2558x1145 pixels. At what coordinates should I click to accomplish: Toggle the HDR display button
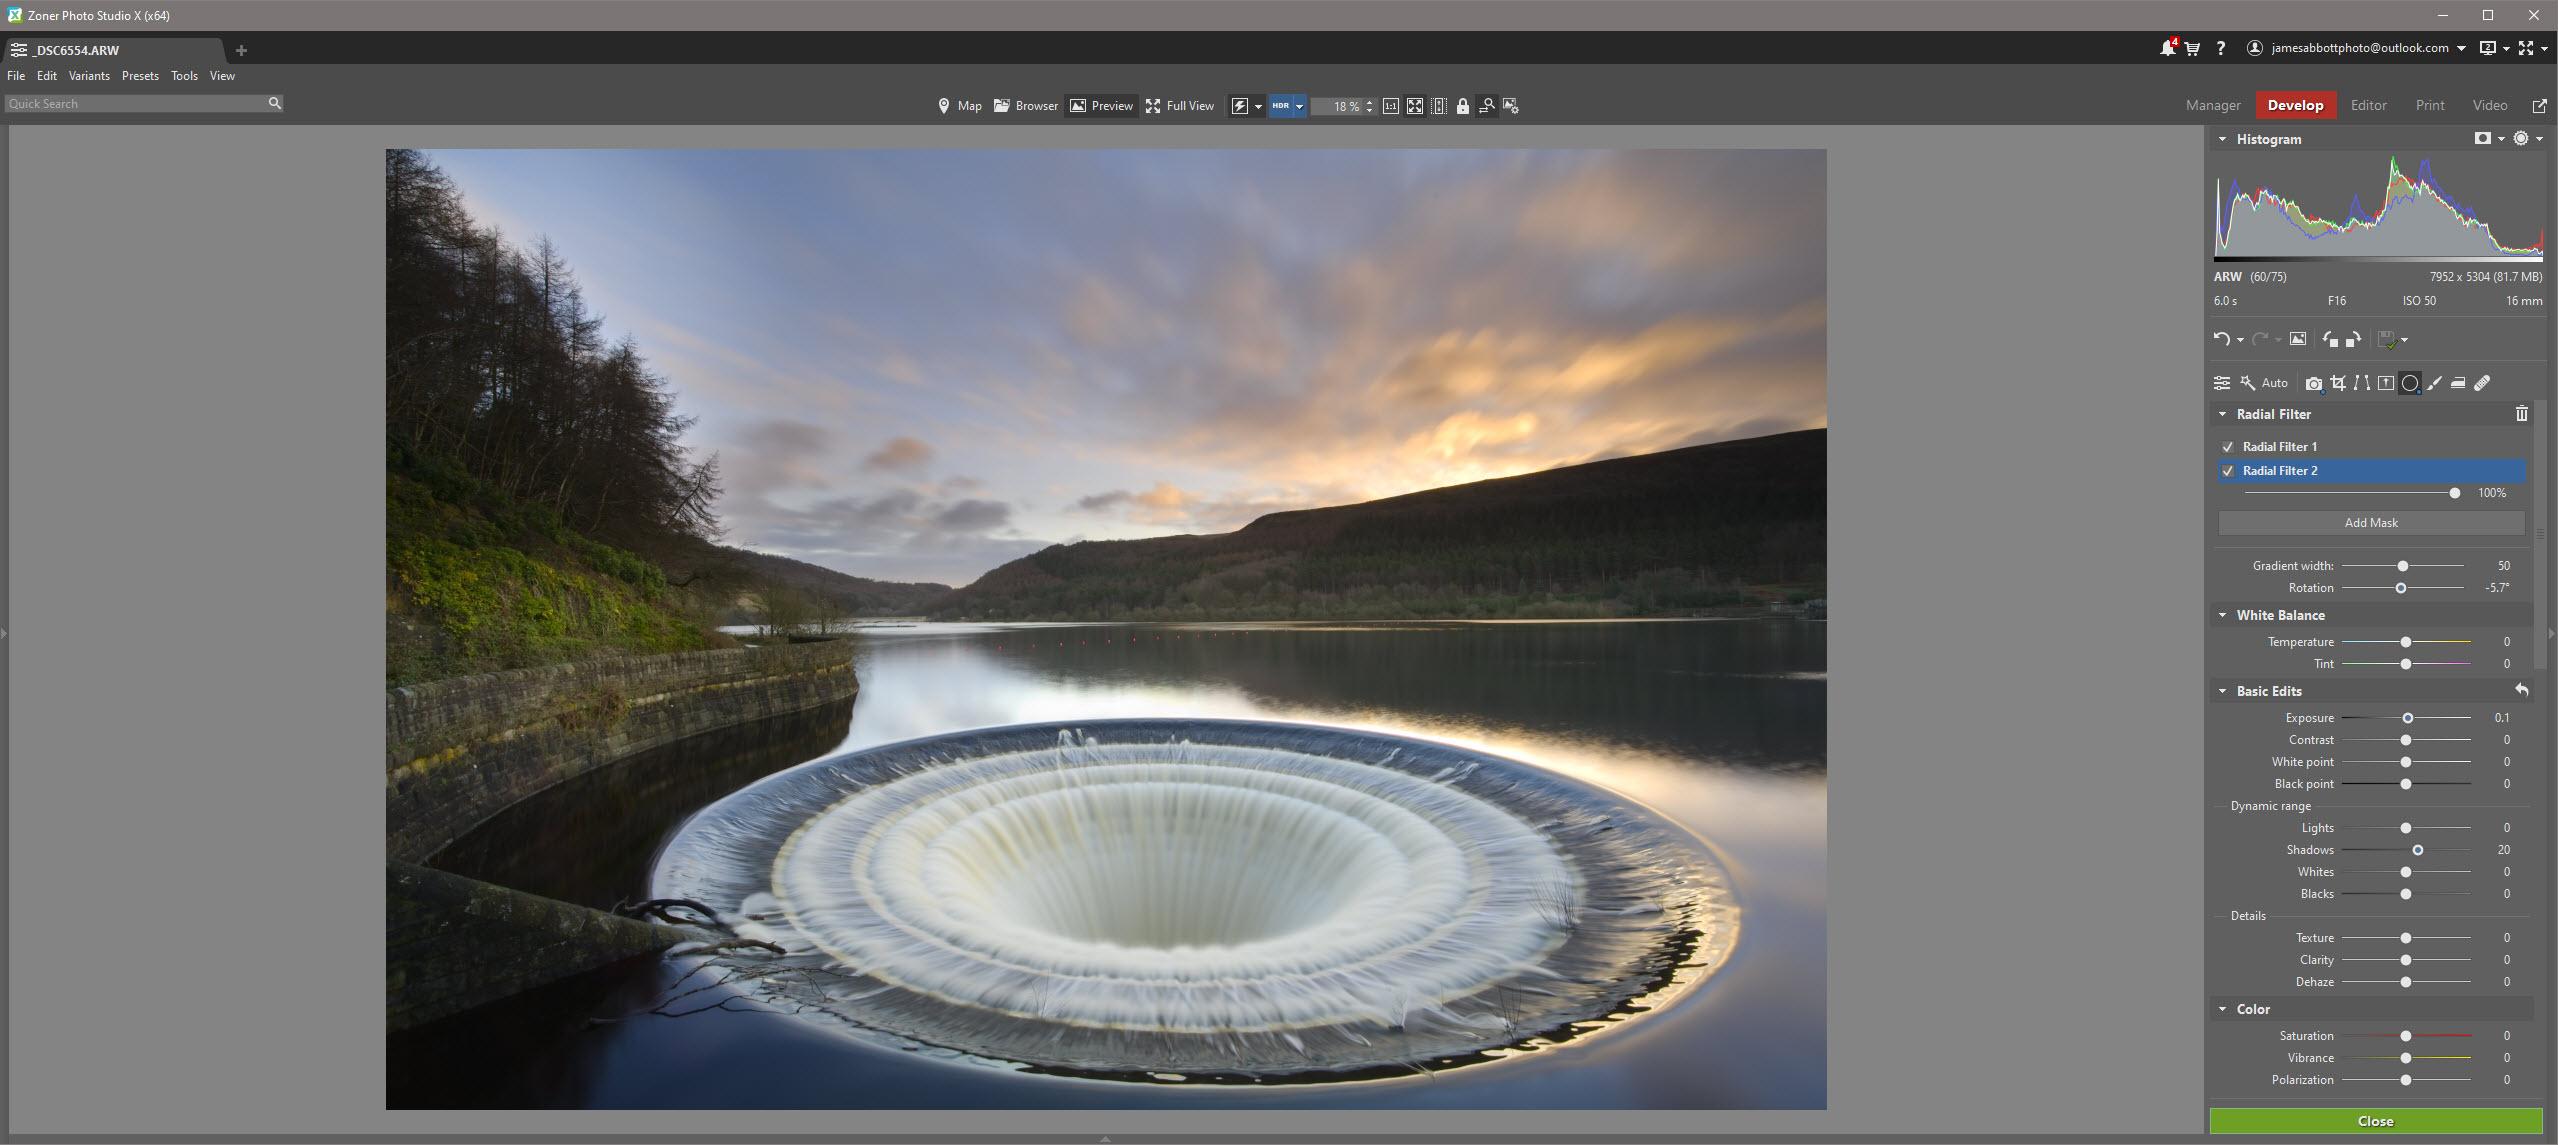pyautogui.click(x=1281, y=106)
